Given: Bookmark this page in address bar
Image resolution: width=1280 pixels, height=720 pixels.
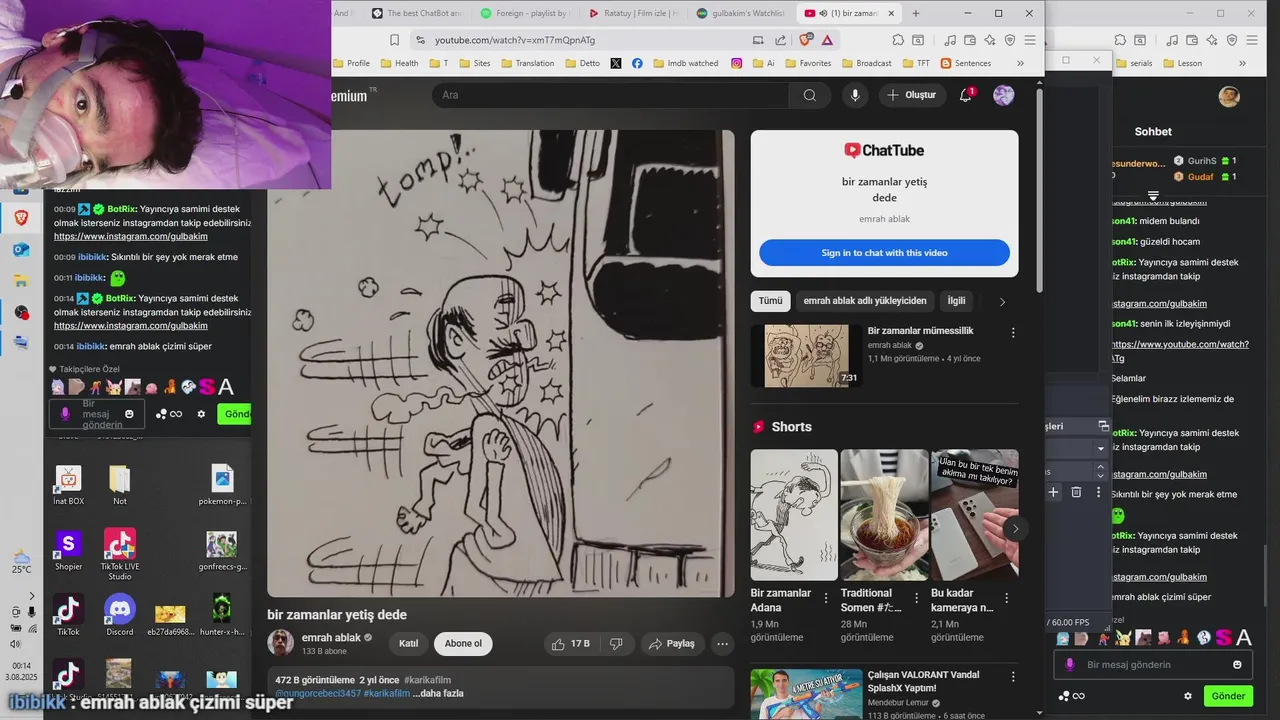Looking at the screenshot, I should tap(395, 40).
